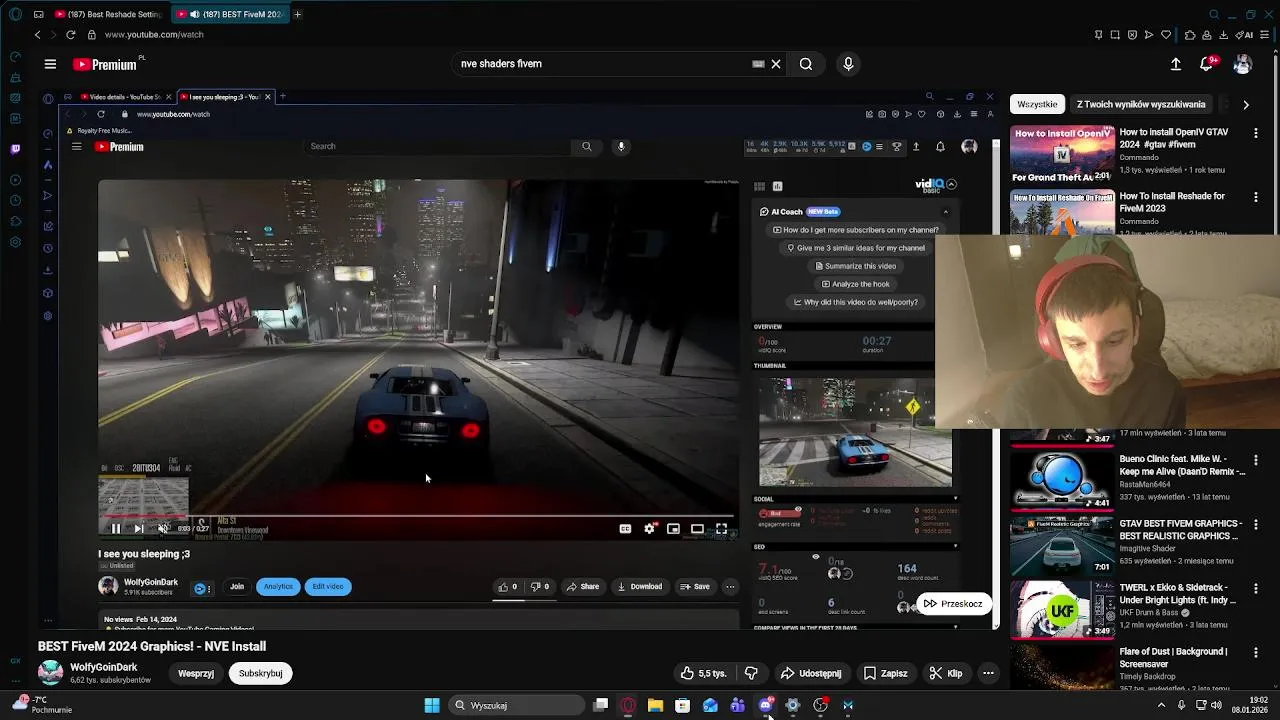Open options menu for TWERL x Ekko video

[1256, 588]
